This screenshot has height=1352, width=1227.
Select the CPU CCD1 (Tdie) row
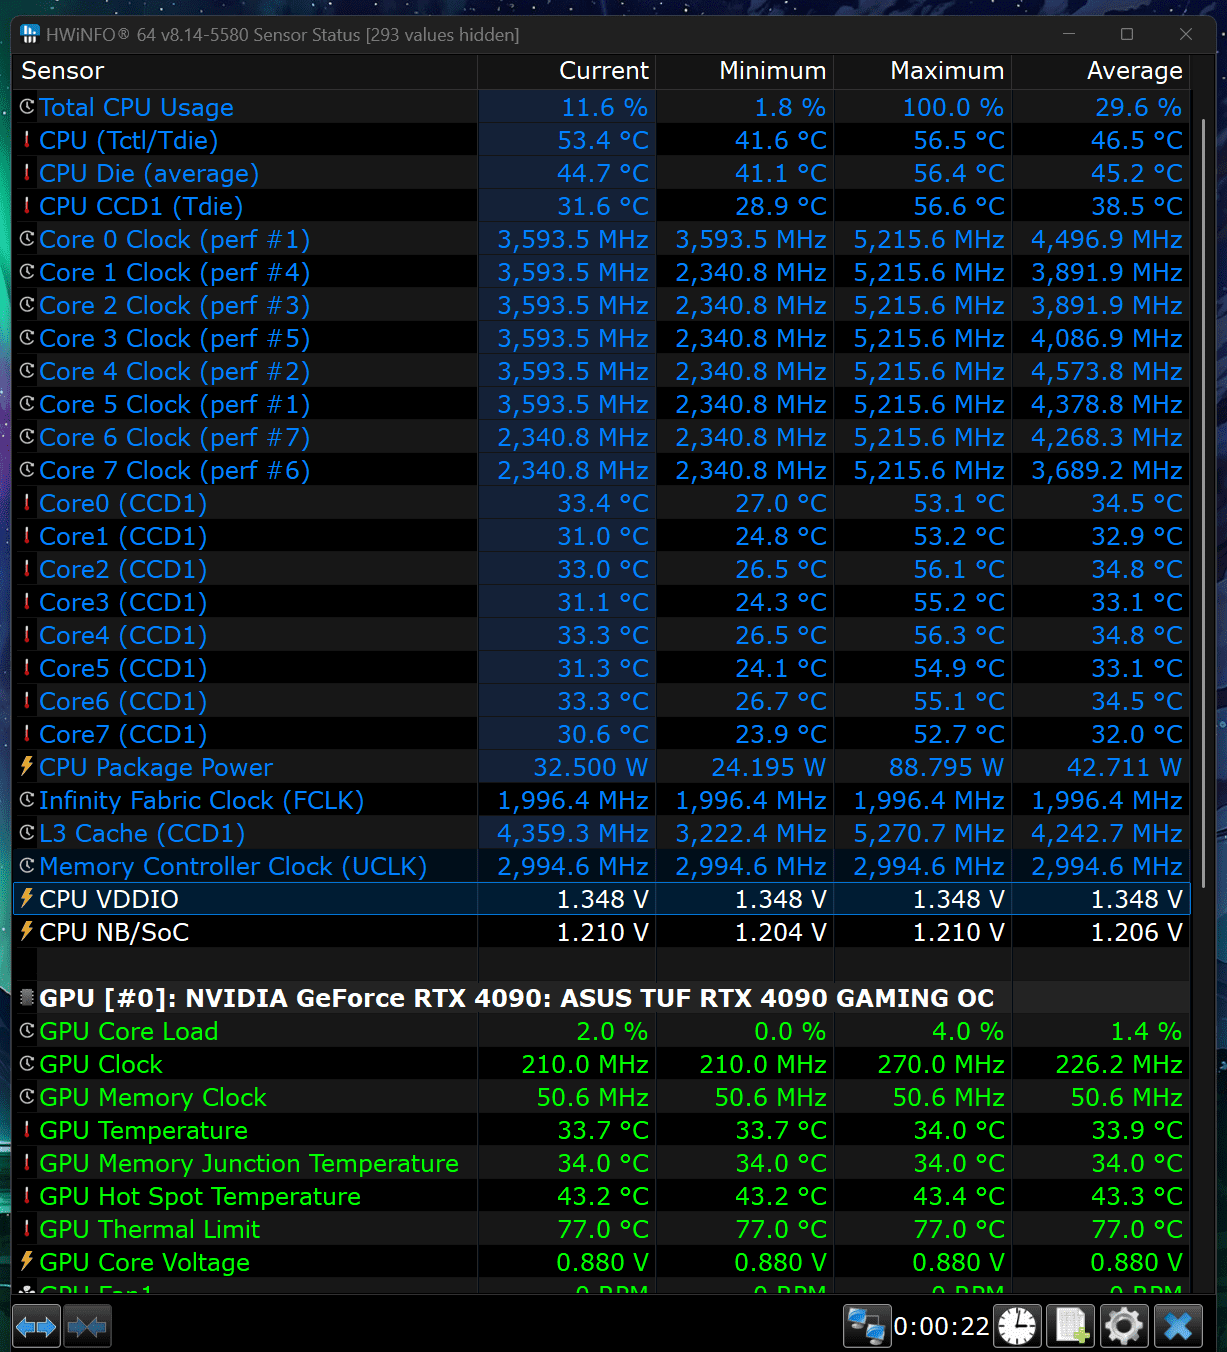point(601,206)
